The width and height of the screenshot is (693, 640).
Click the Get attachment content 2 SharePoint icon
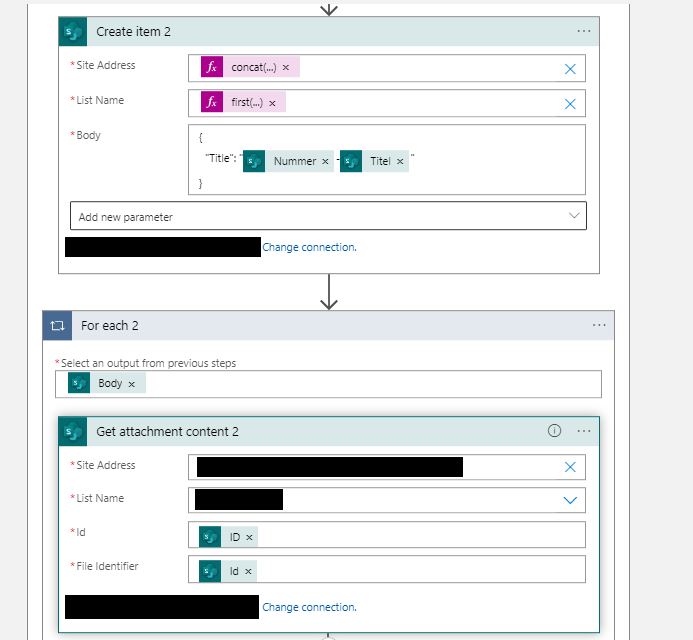73,431
